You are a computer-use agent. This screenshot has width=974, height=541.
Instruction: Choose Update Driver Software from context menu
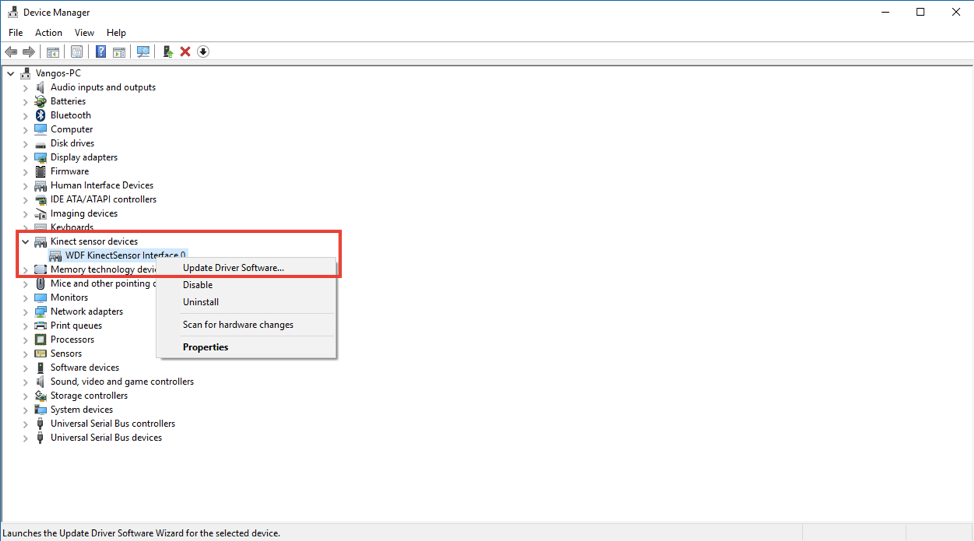point(233,268)
